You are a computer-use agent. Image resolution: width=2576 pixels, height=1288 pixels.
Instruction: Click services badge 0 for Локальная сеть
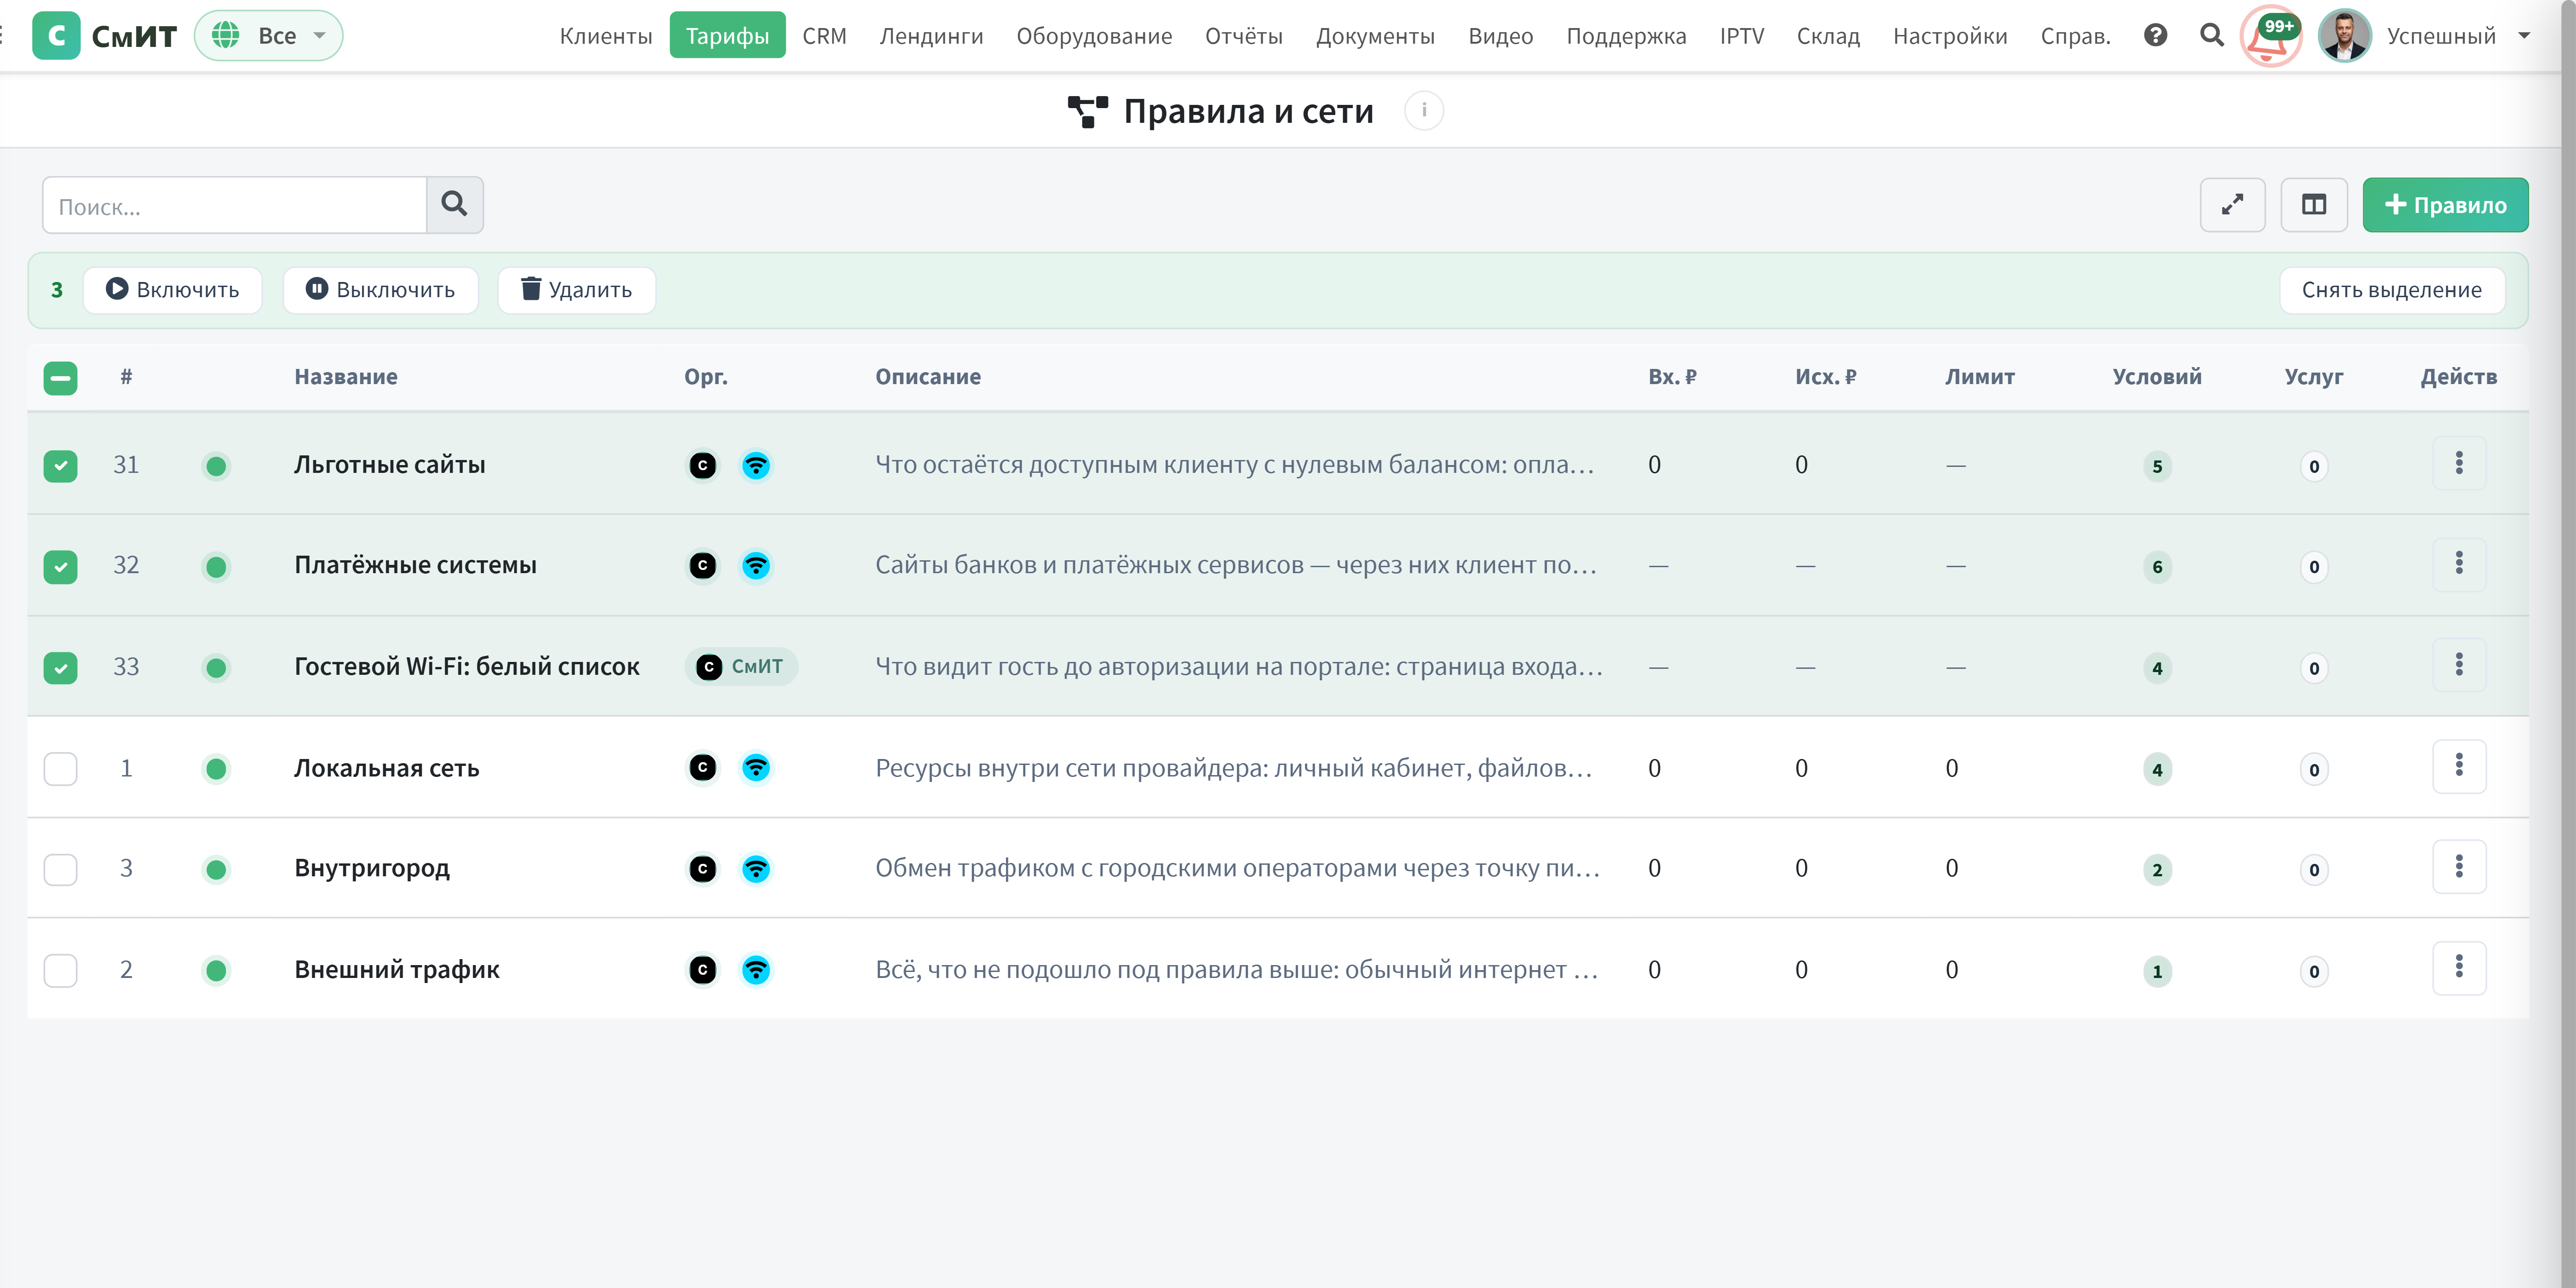pyautogui.click(x=2314, y=769)
